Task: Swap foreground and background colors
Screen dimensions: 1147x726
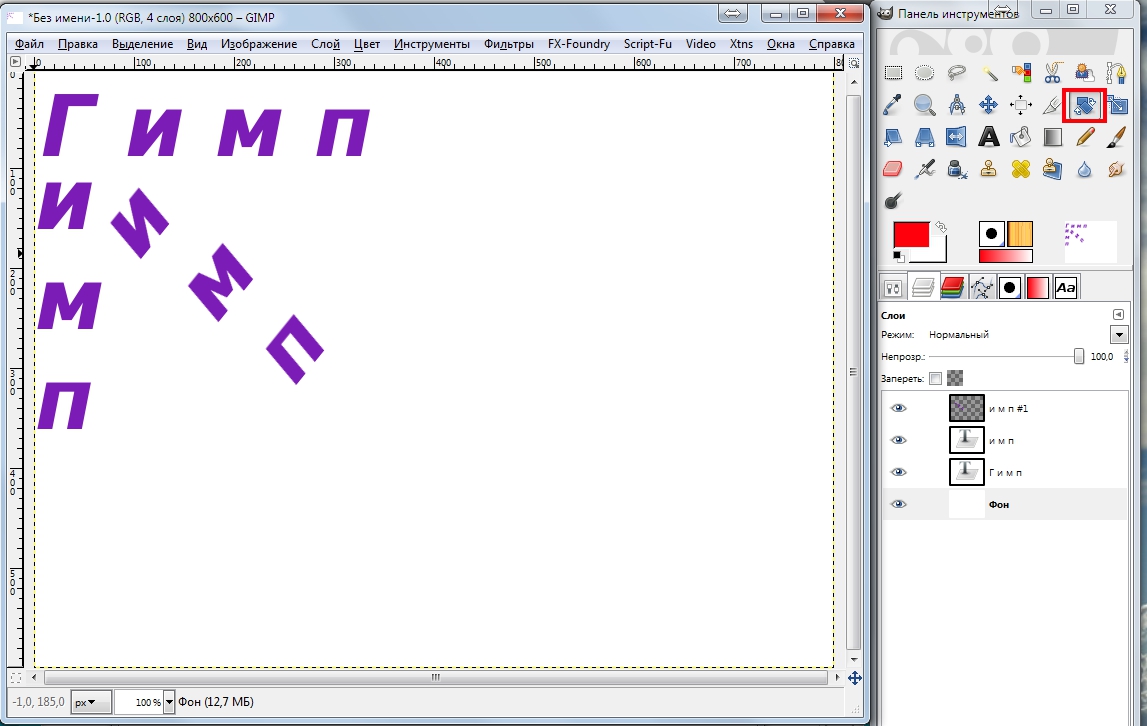Action: [941, 228]
